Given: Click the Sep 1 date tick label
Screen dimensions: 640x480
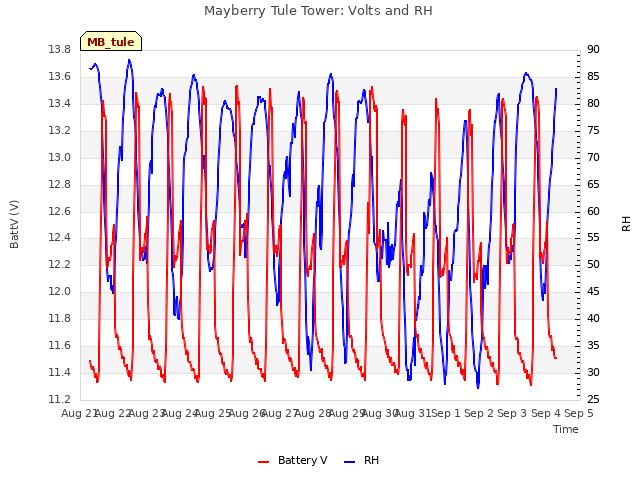Looking at the screenshot, I should pos(446,413).
